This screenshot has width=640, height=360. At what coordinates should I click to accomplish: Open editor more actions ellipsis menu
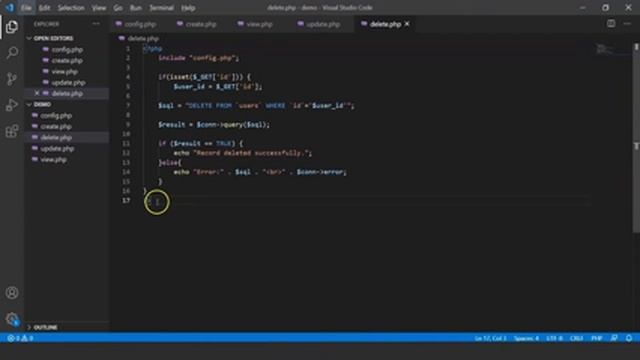(x=627, y=24)
